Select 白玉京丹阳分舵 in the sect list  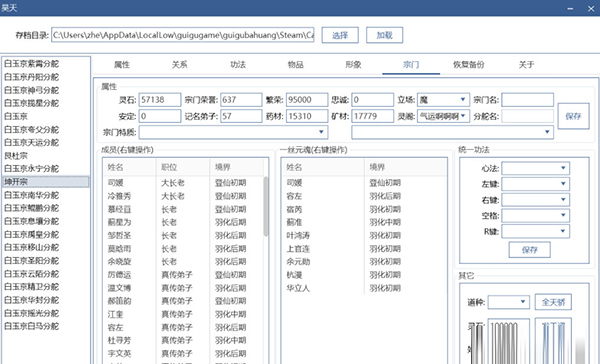[x=46, y=77]
